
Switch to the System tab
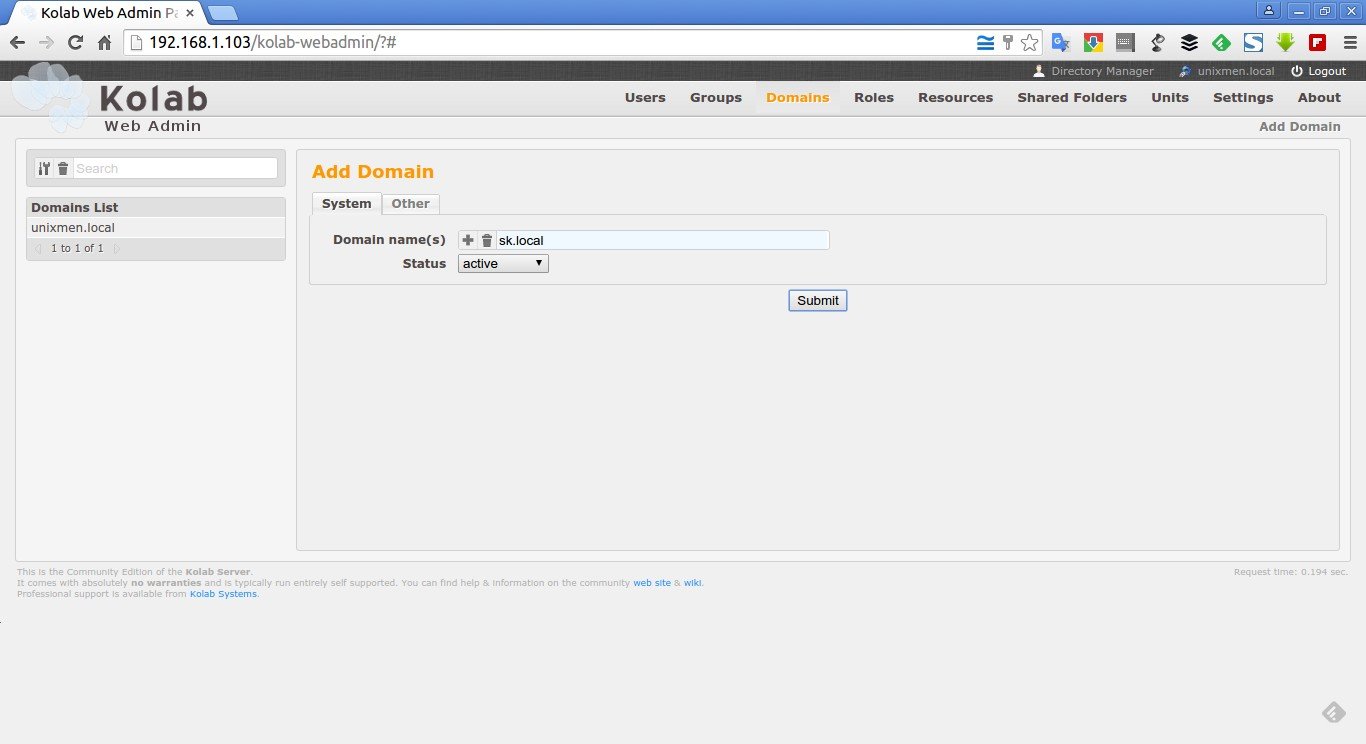pyautogui.click(x=347, y=203)
